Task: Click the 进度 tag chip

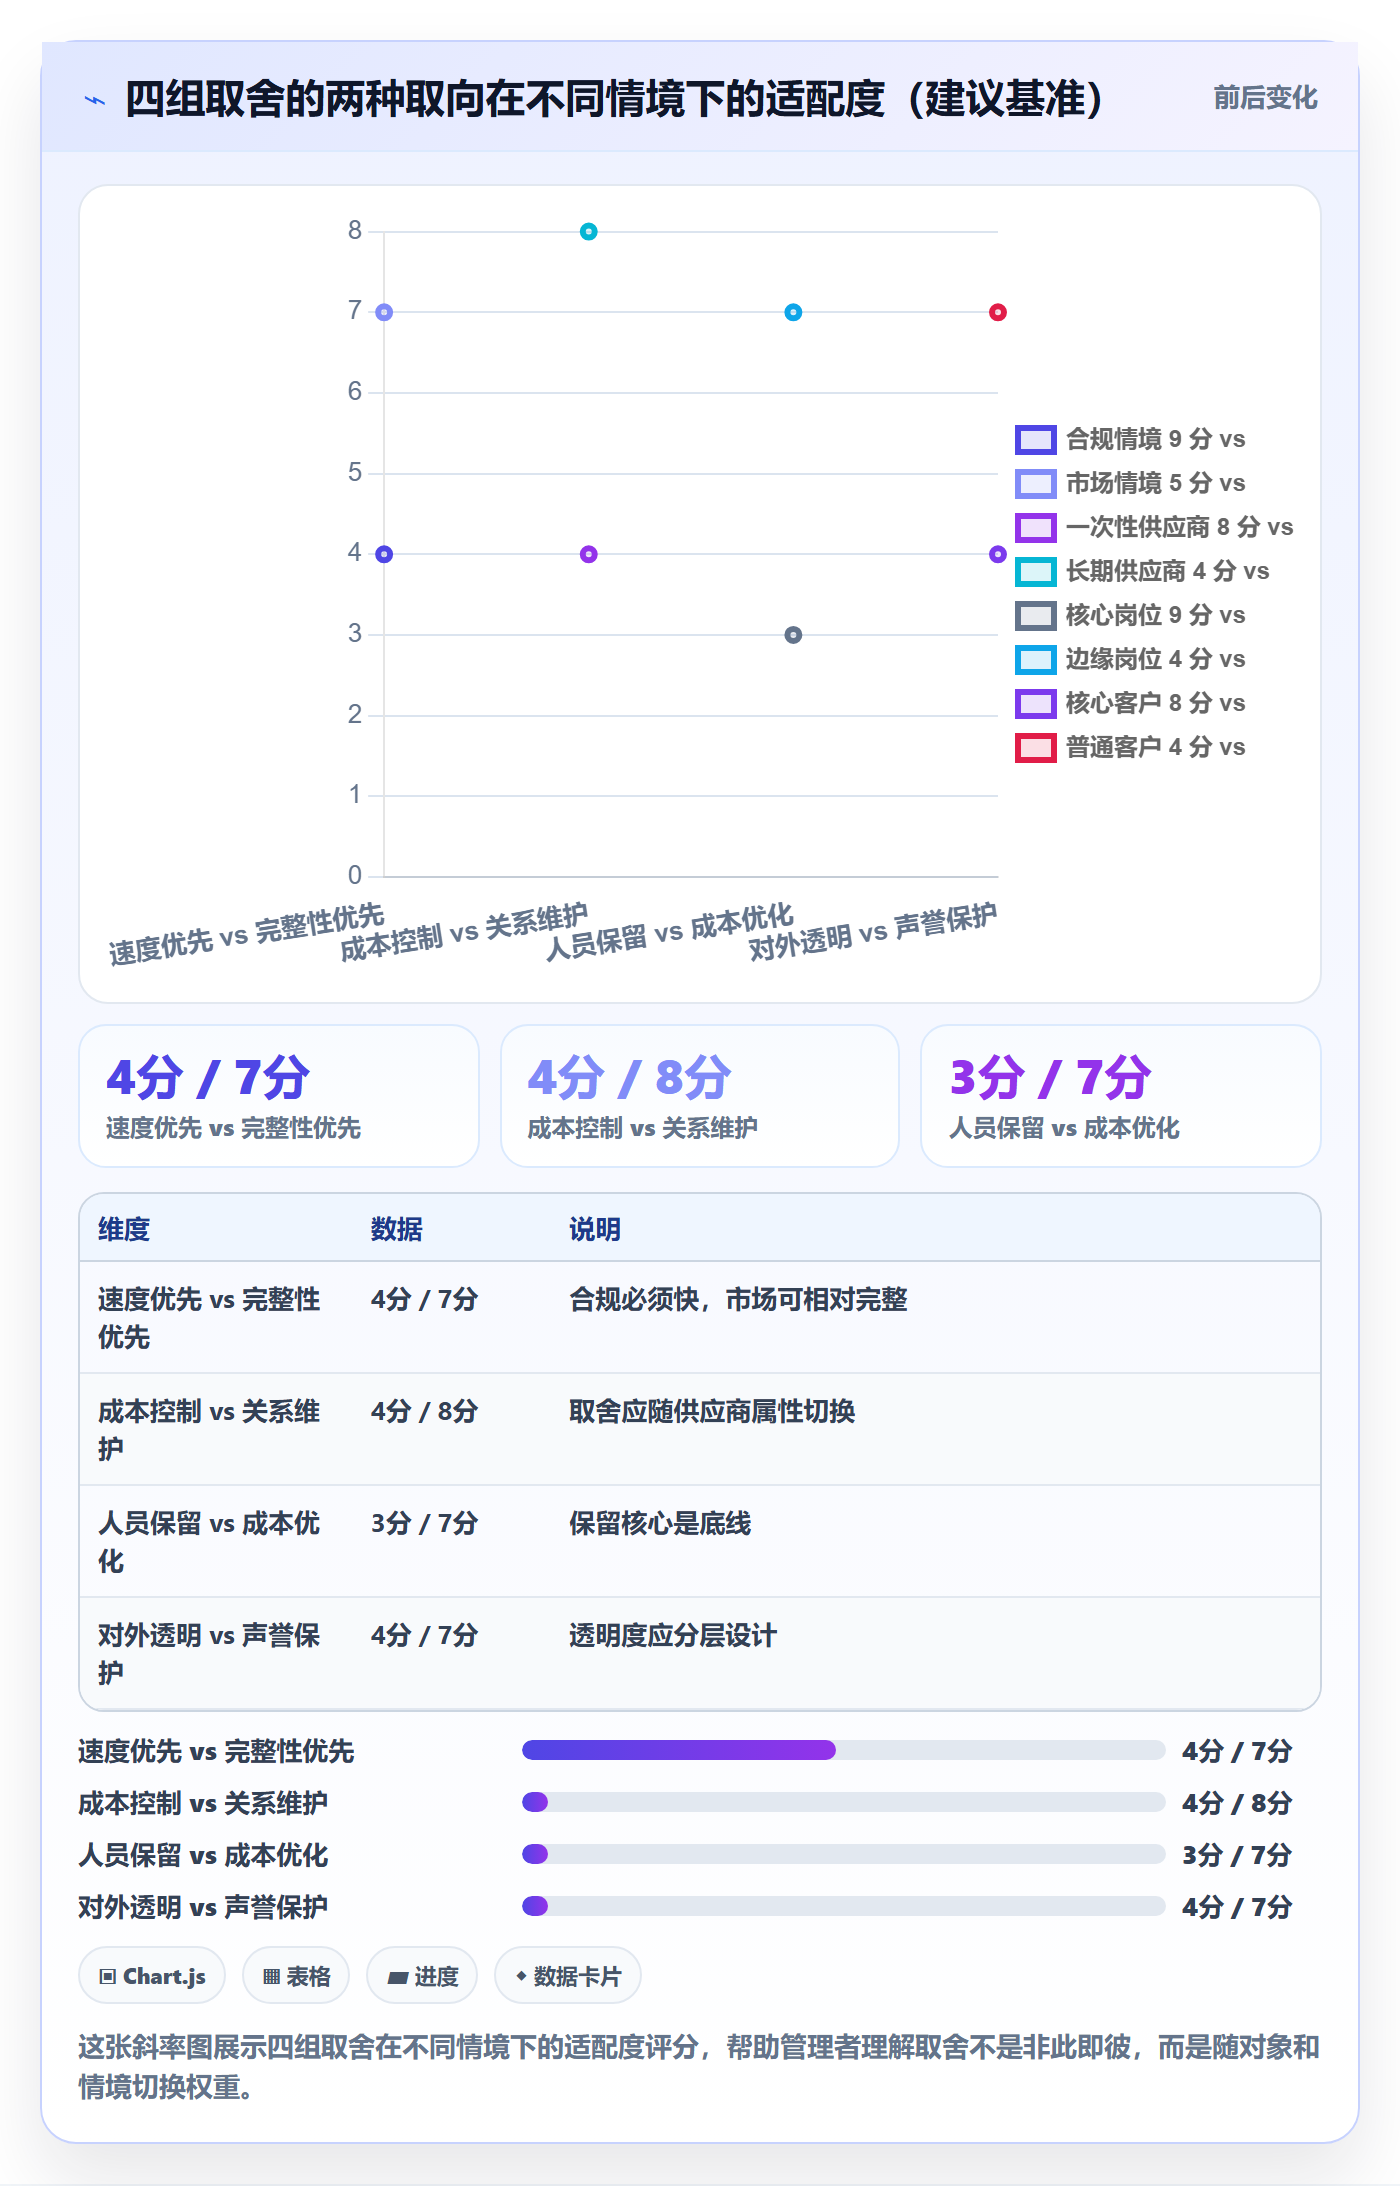Action: click(424, 1976)
